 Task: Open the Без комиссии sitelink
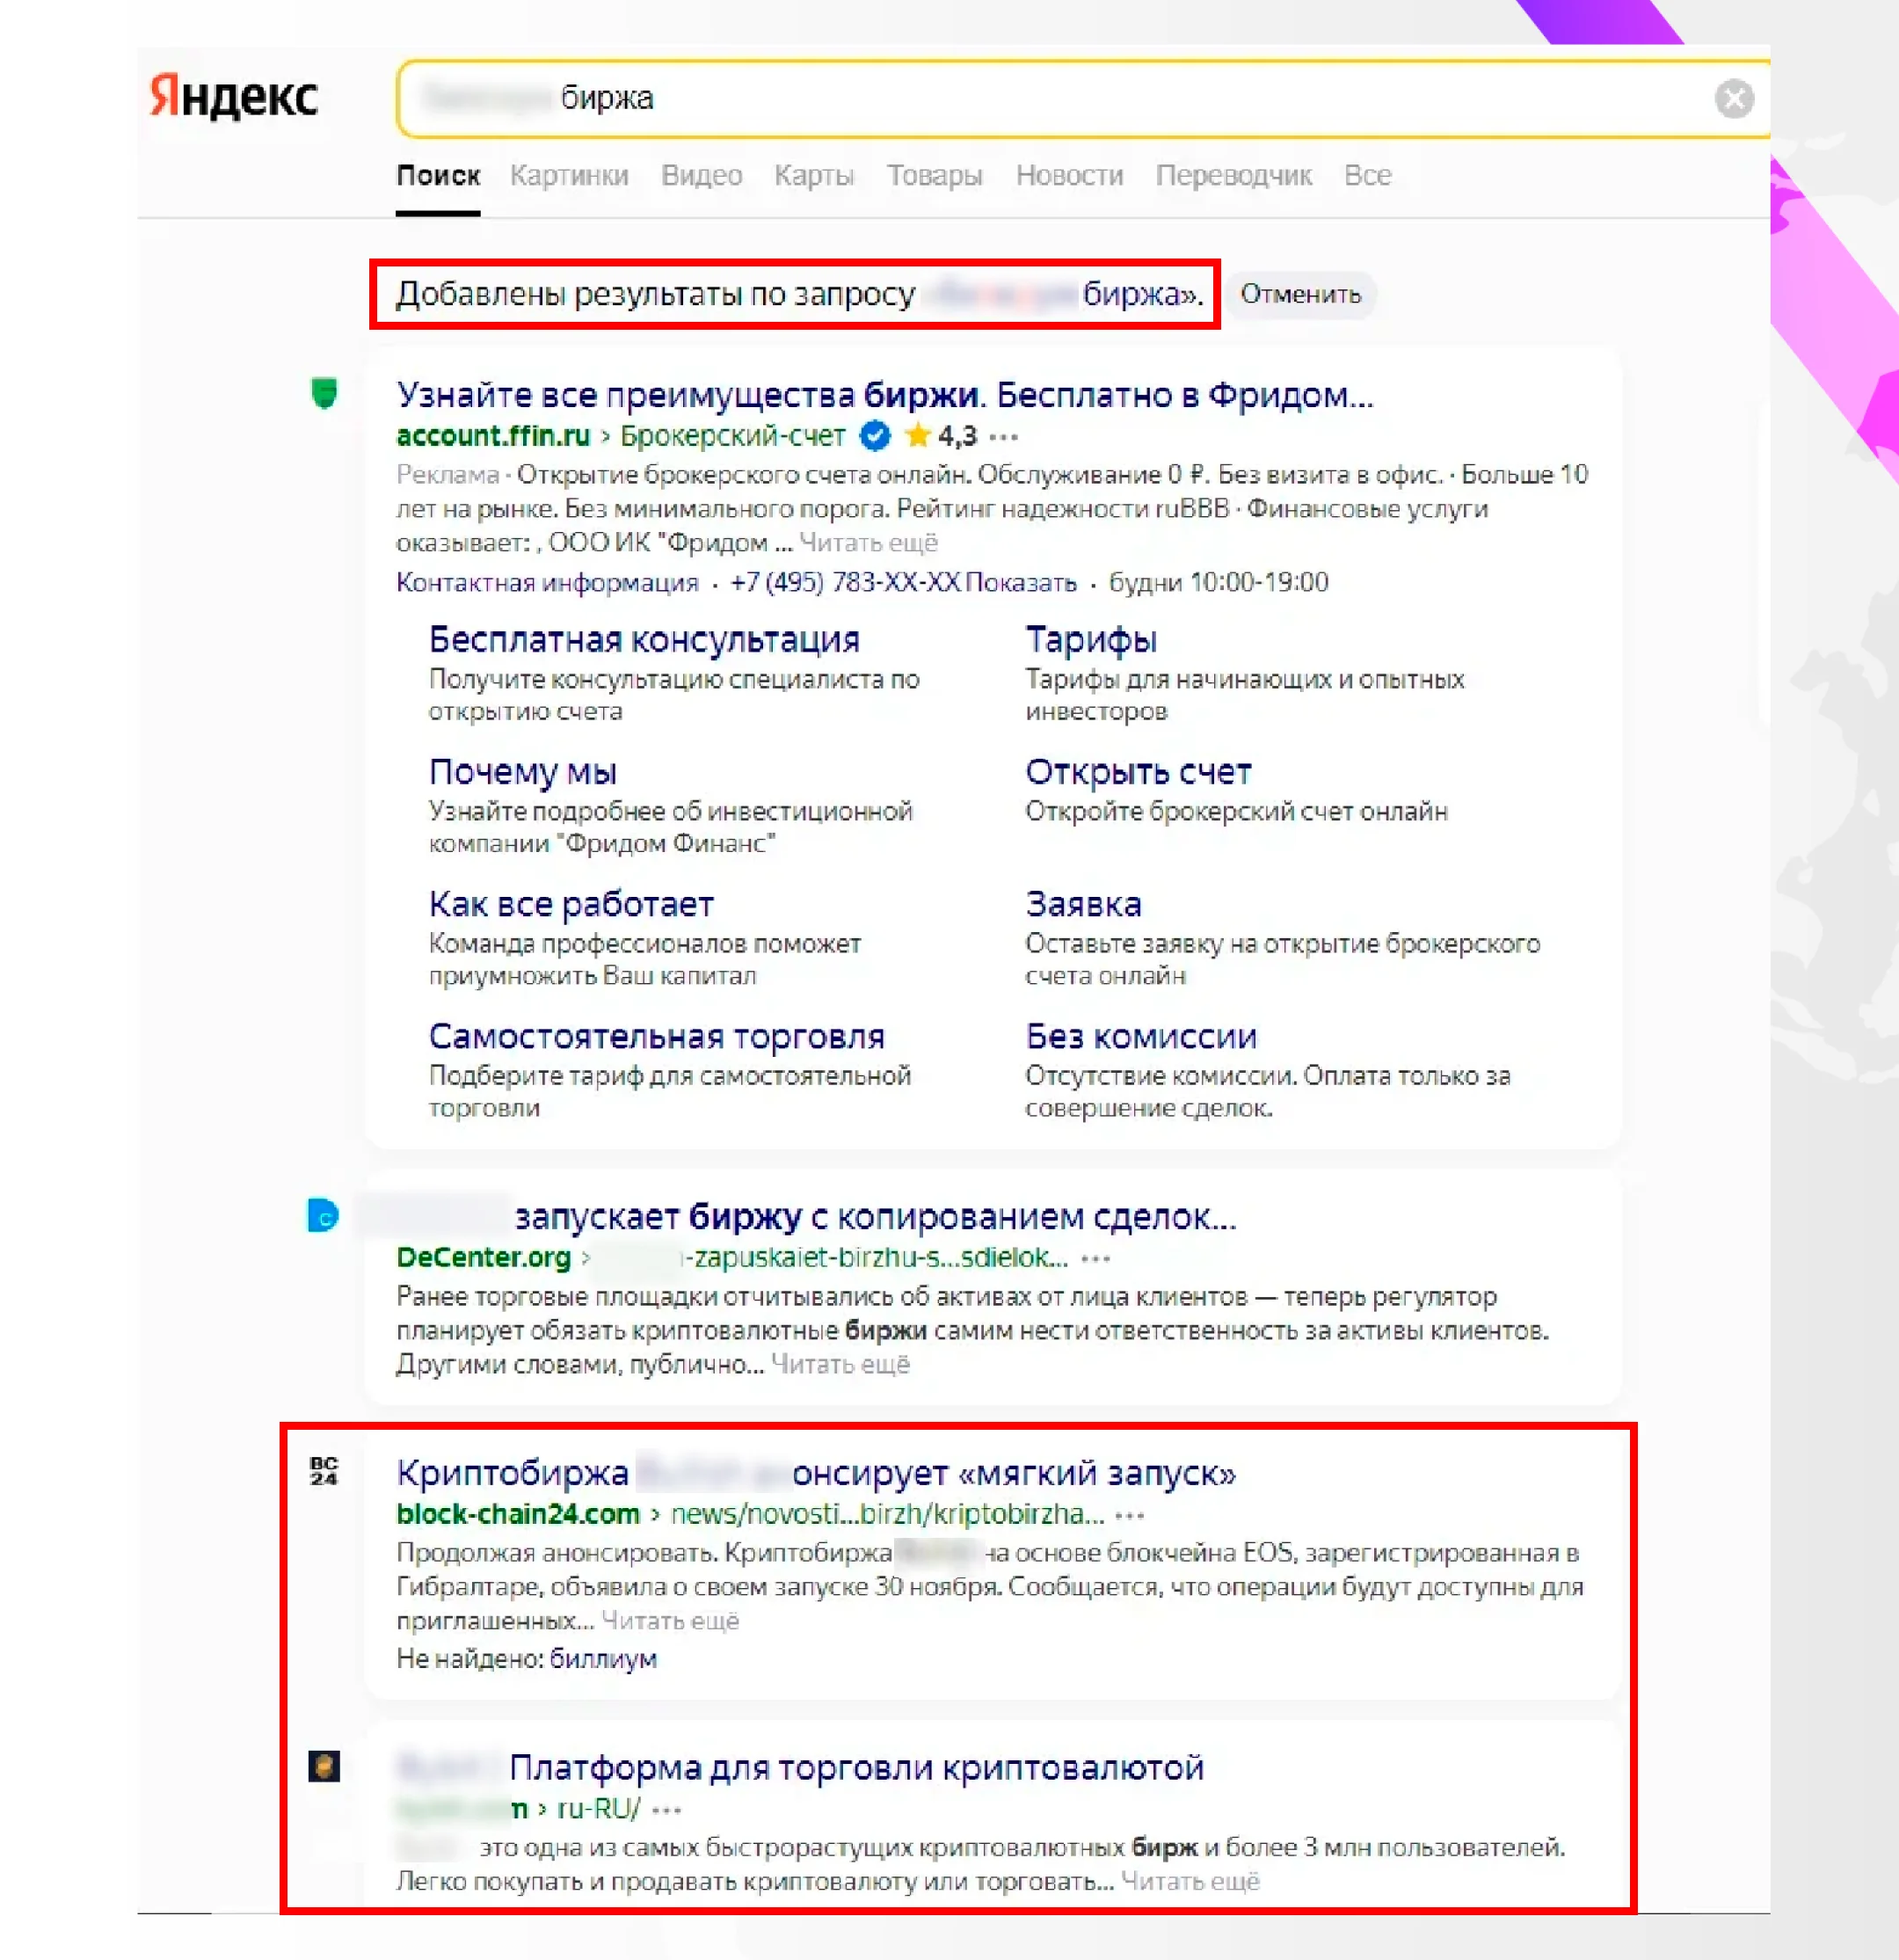pos(1140,1037)
